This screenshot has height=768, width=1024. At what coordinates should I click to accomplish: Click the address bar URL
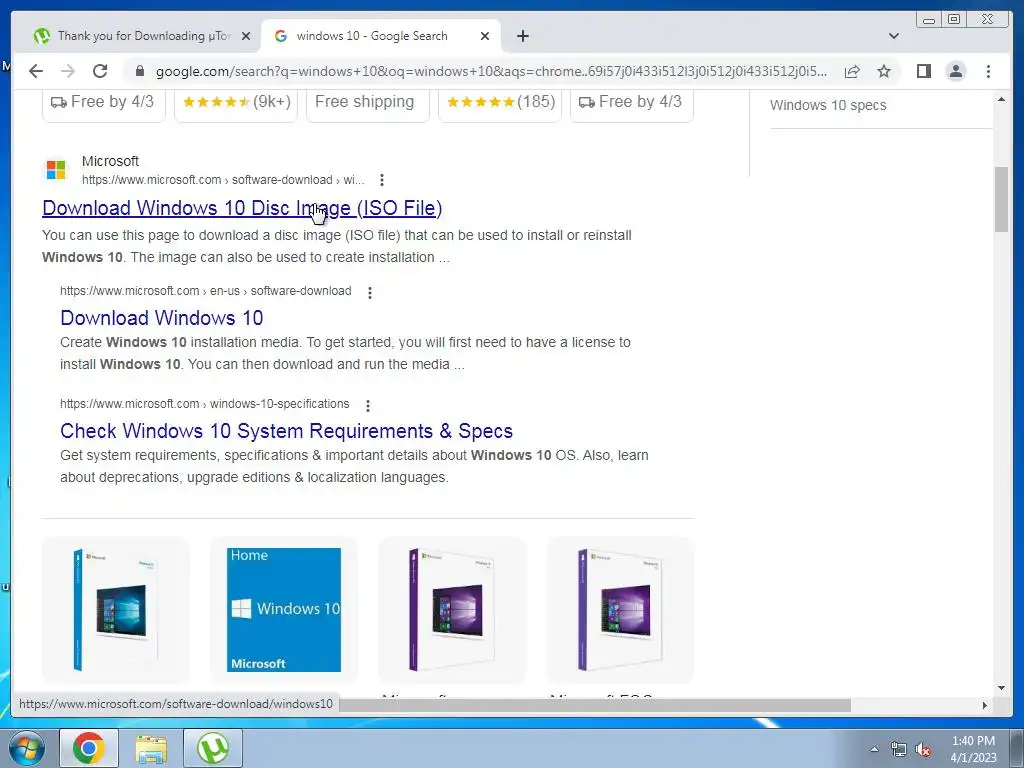[491, 71]
